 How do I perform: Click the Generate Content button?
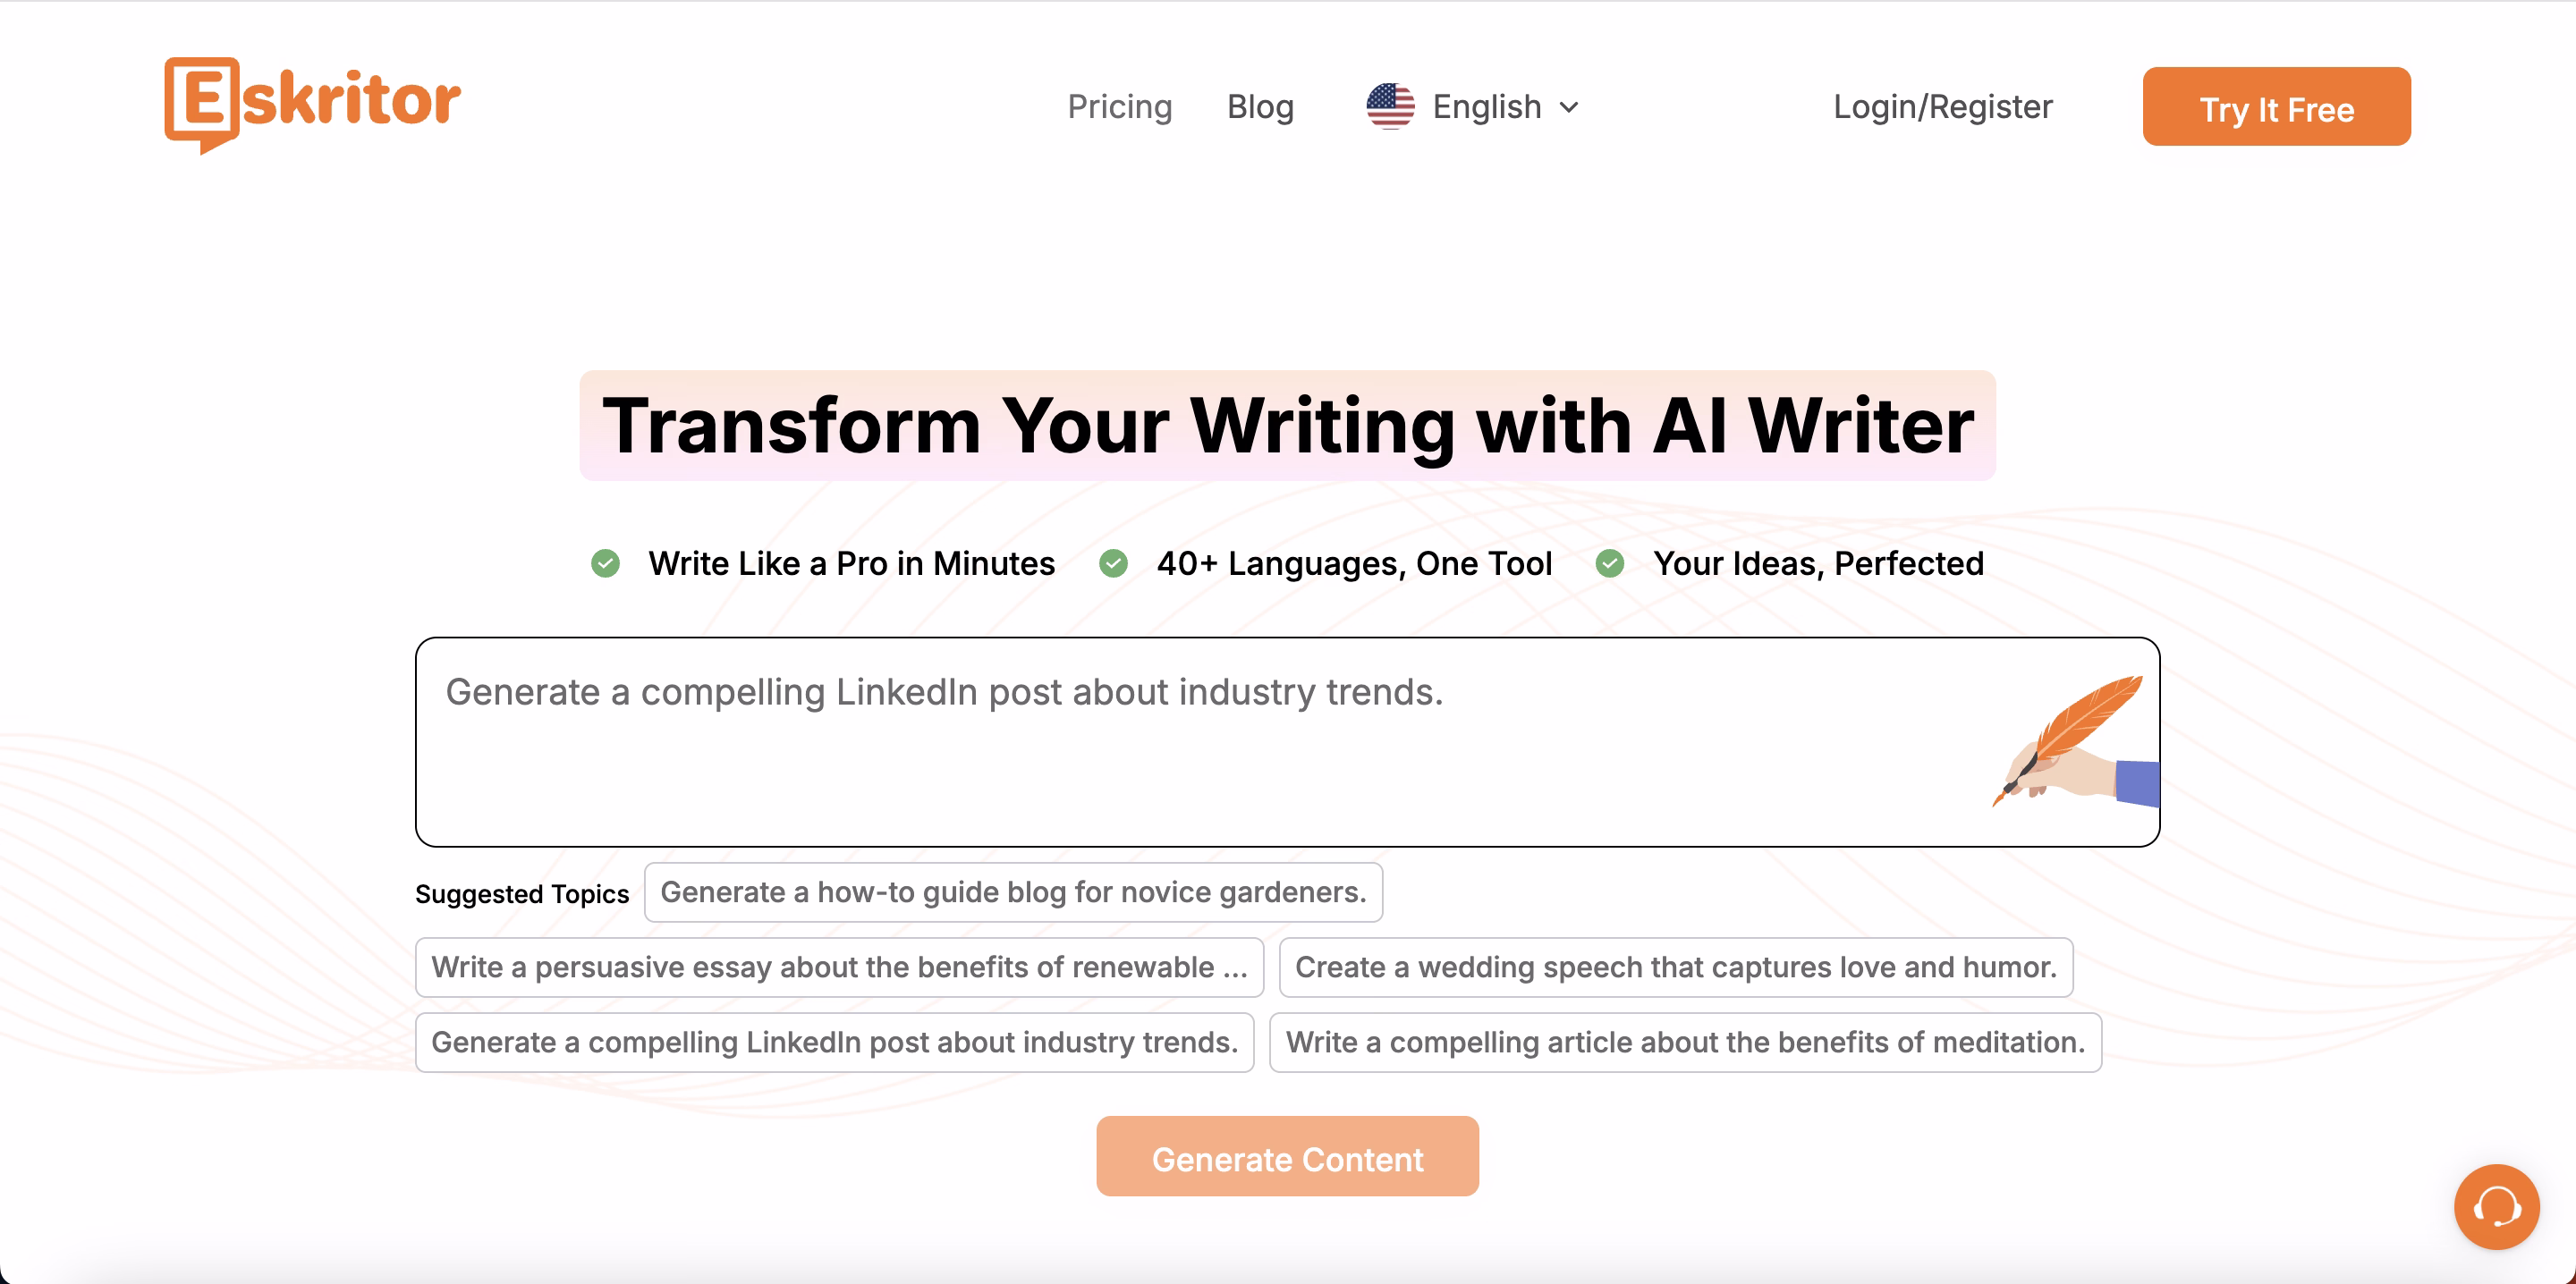1287,1157
